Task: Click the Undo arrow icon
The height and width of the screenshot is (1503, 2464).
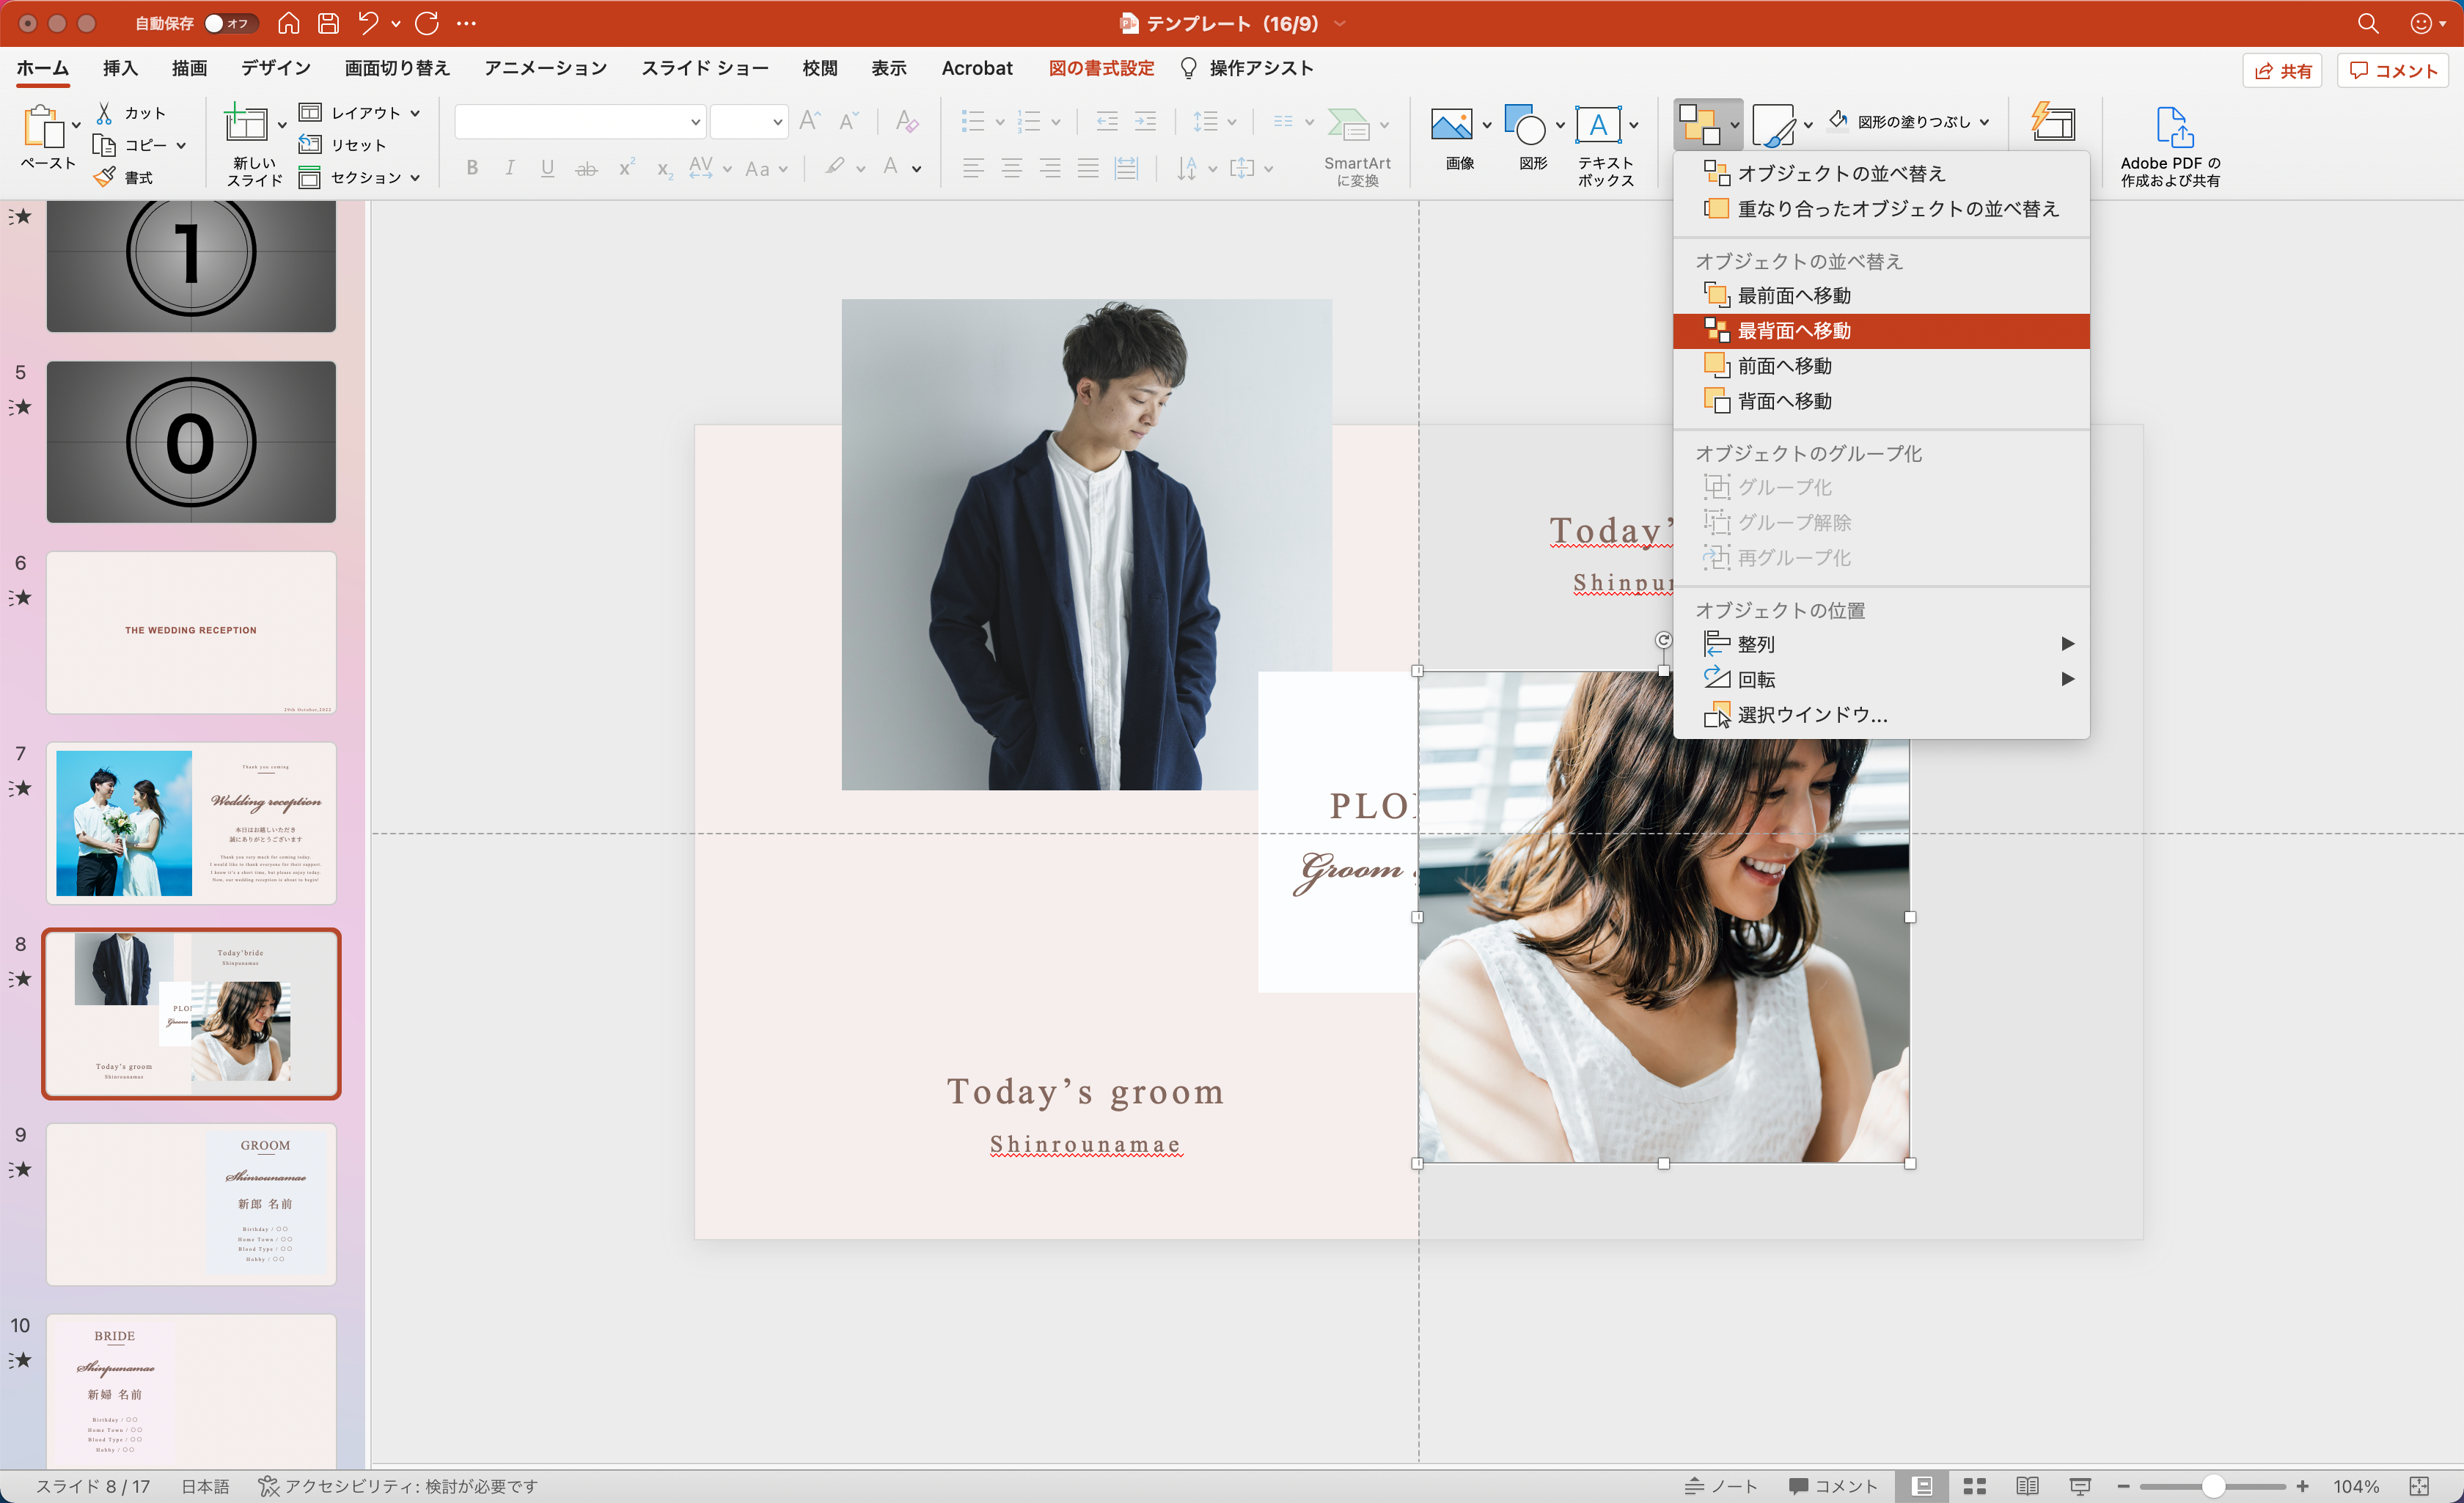Action: [368, 23]
